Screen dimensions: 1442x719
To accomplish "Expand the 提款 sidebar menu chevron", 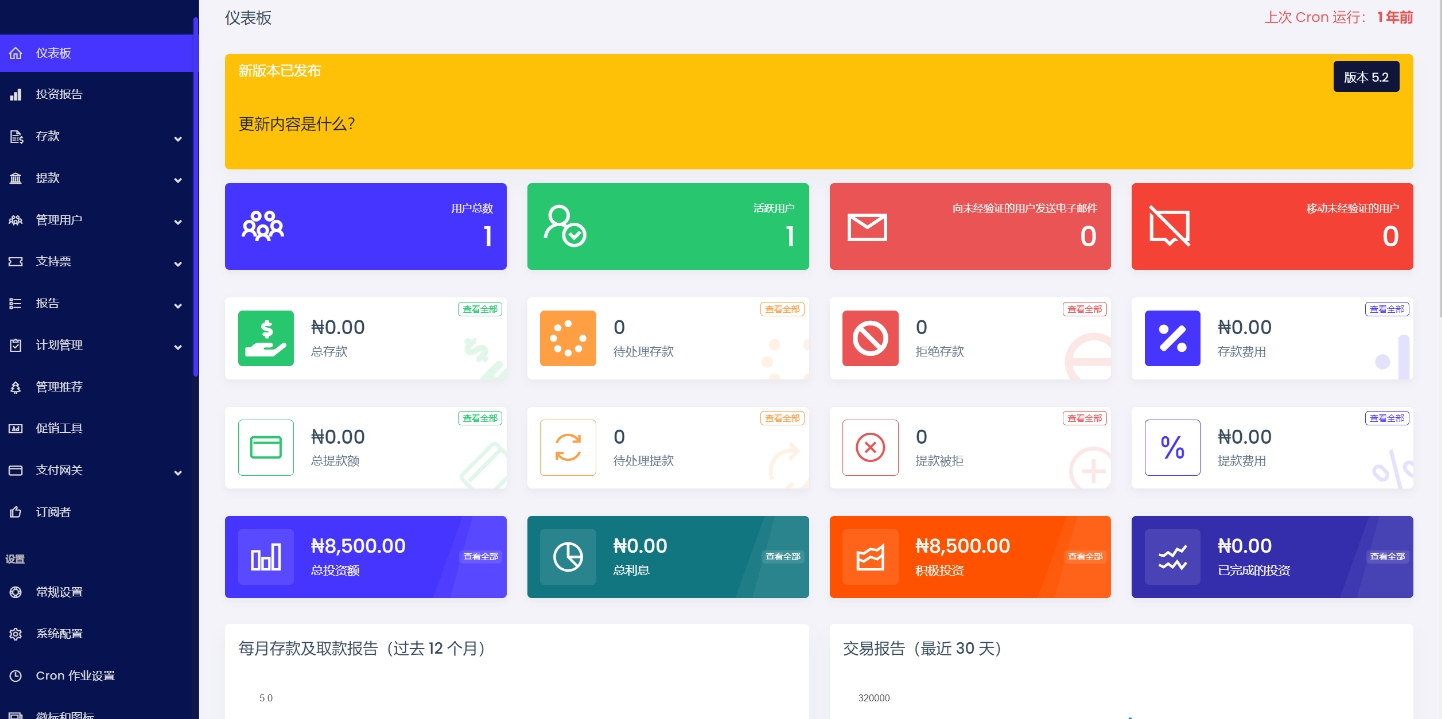I will point(177,180).
